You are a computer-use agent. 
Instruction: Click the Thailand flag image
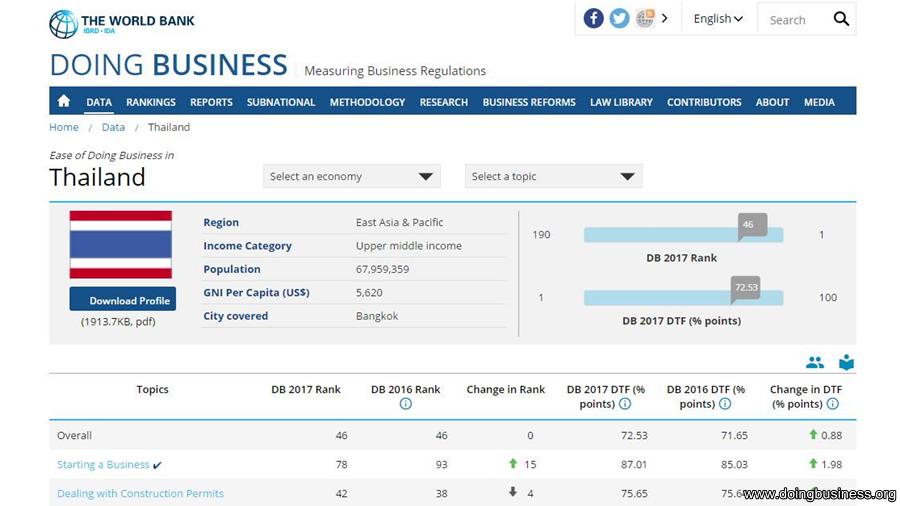121,244
